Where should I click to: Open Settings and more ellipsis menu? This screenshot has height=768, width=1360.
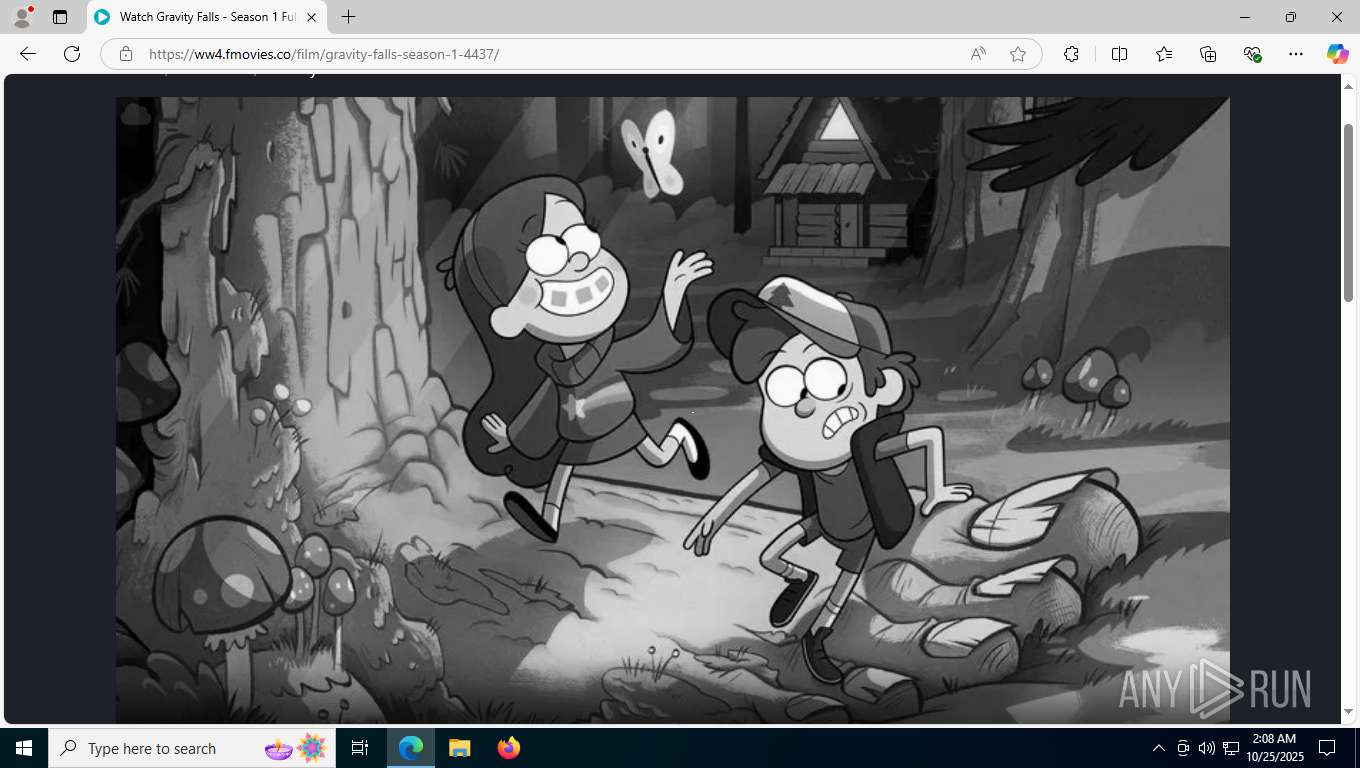coord(1296,54)
